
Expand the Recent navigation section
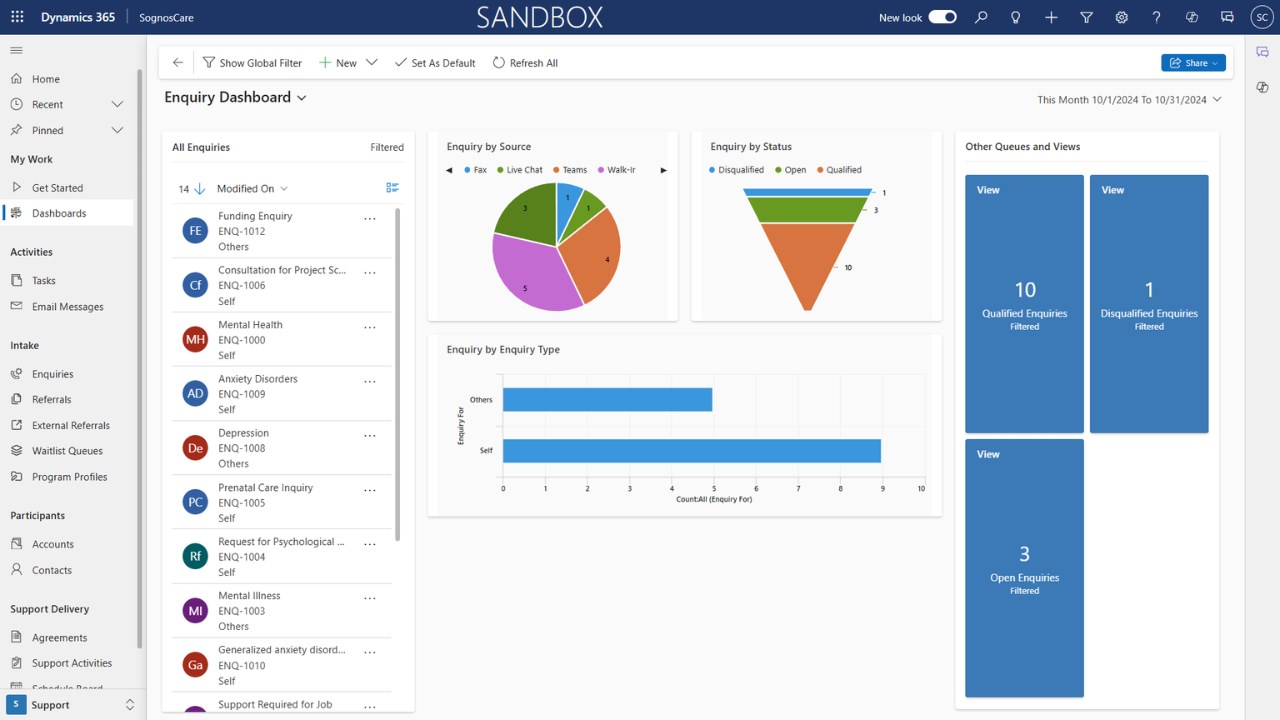click(x=117, y=104)
